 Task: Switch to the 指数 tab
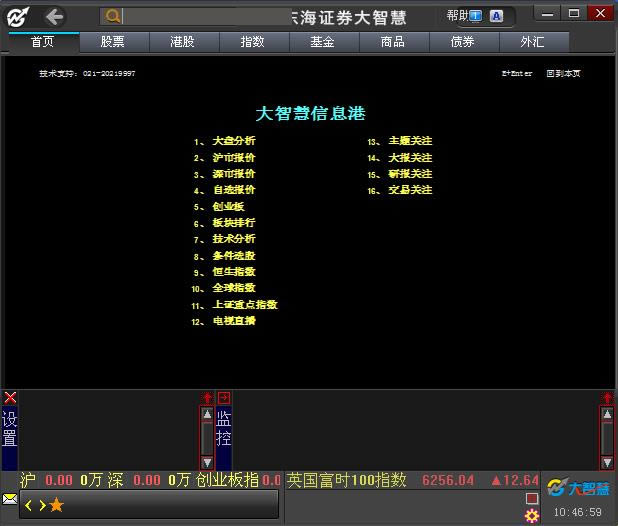(x=253, y=42)
